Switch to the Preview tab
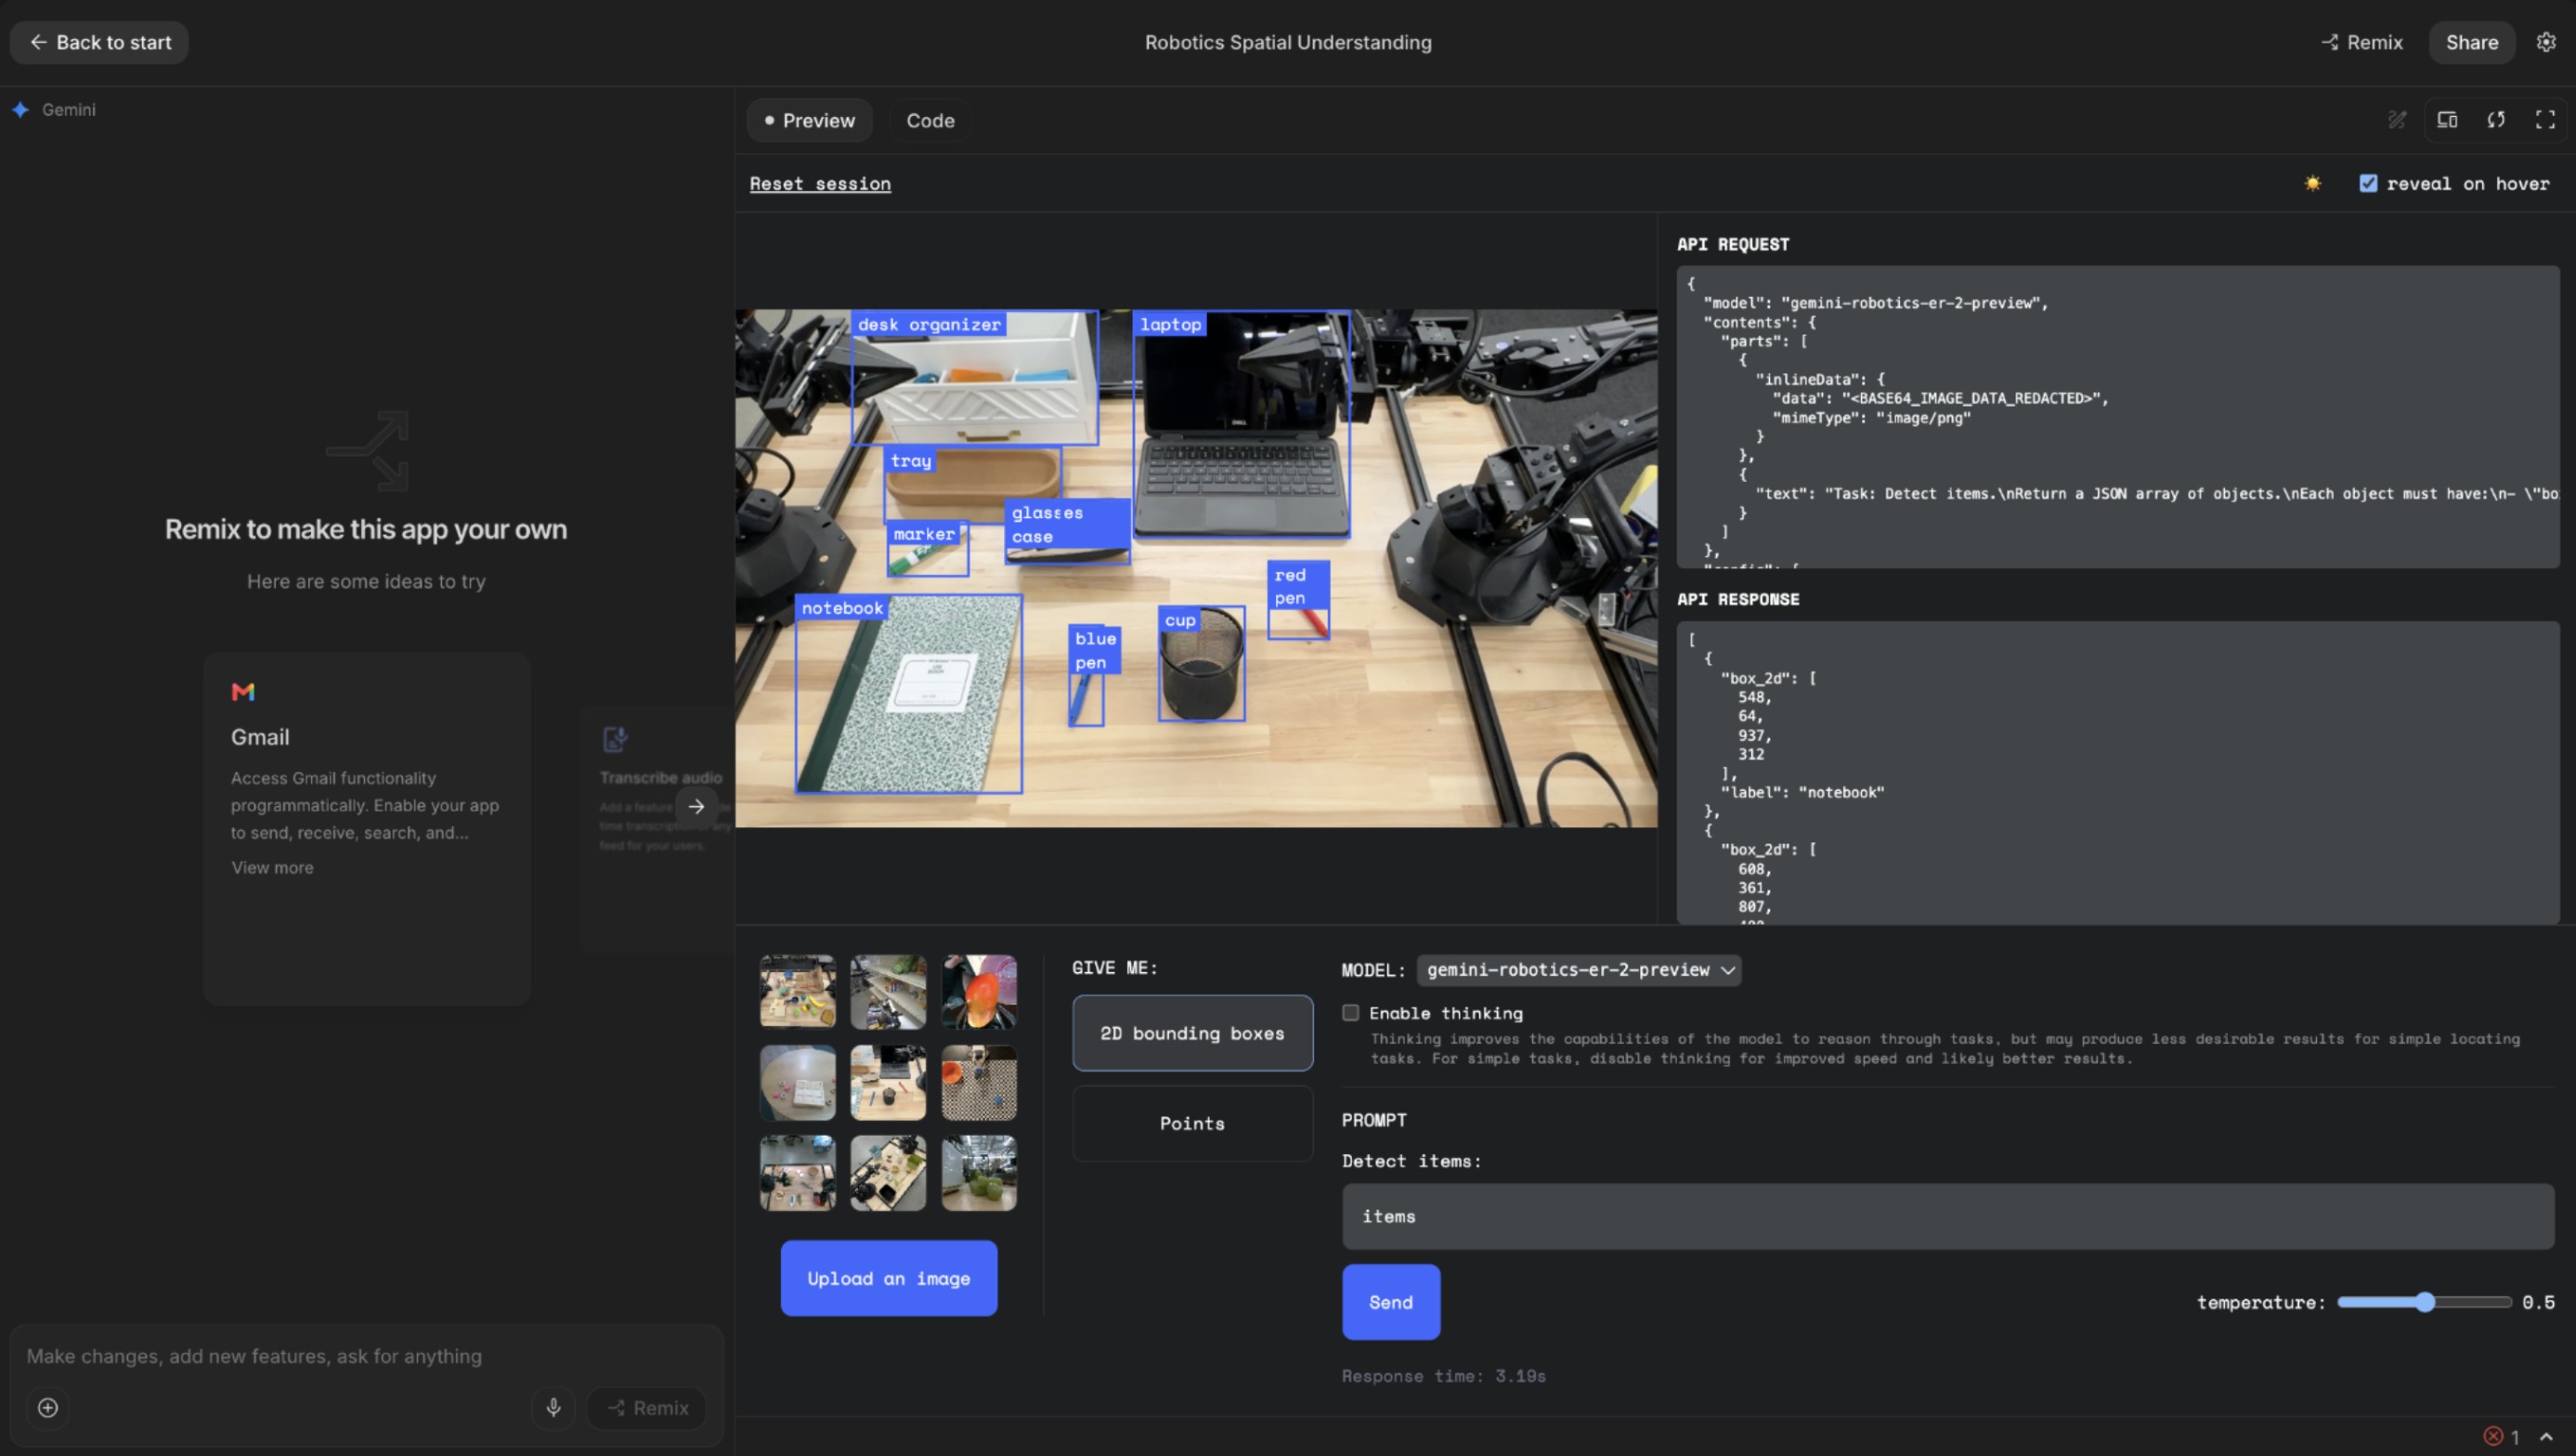 (x=809, y=120)
